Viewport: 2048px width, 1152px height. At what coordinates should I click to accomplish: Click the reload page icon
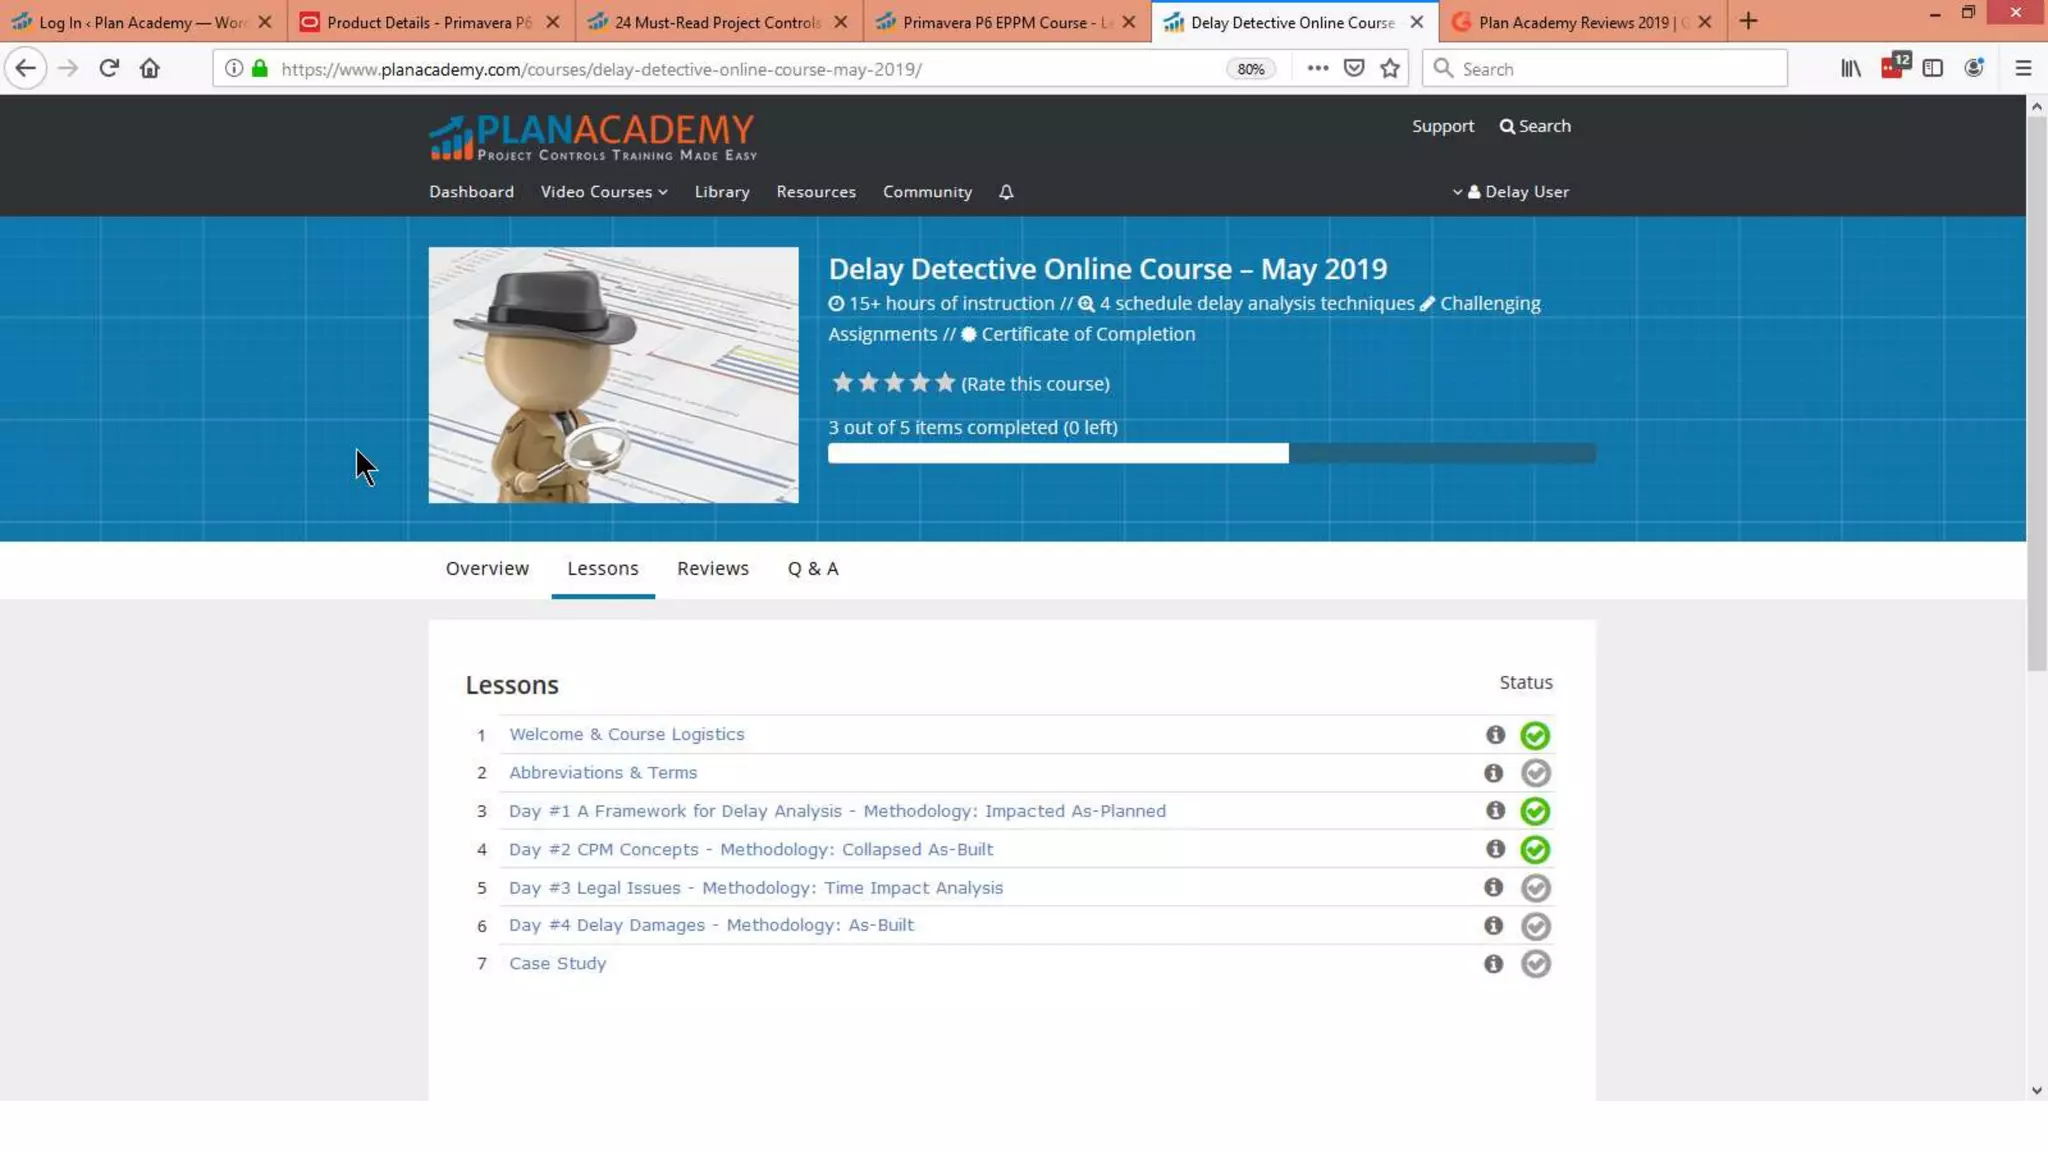coord(109,68)
